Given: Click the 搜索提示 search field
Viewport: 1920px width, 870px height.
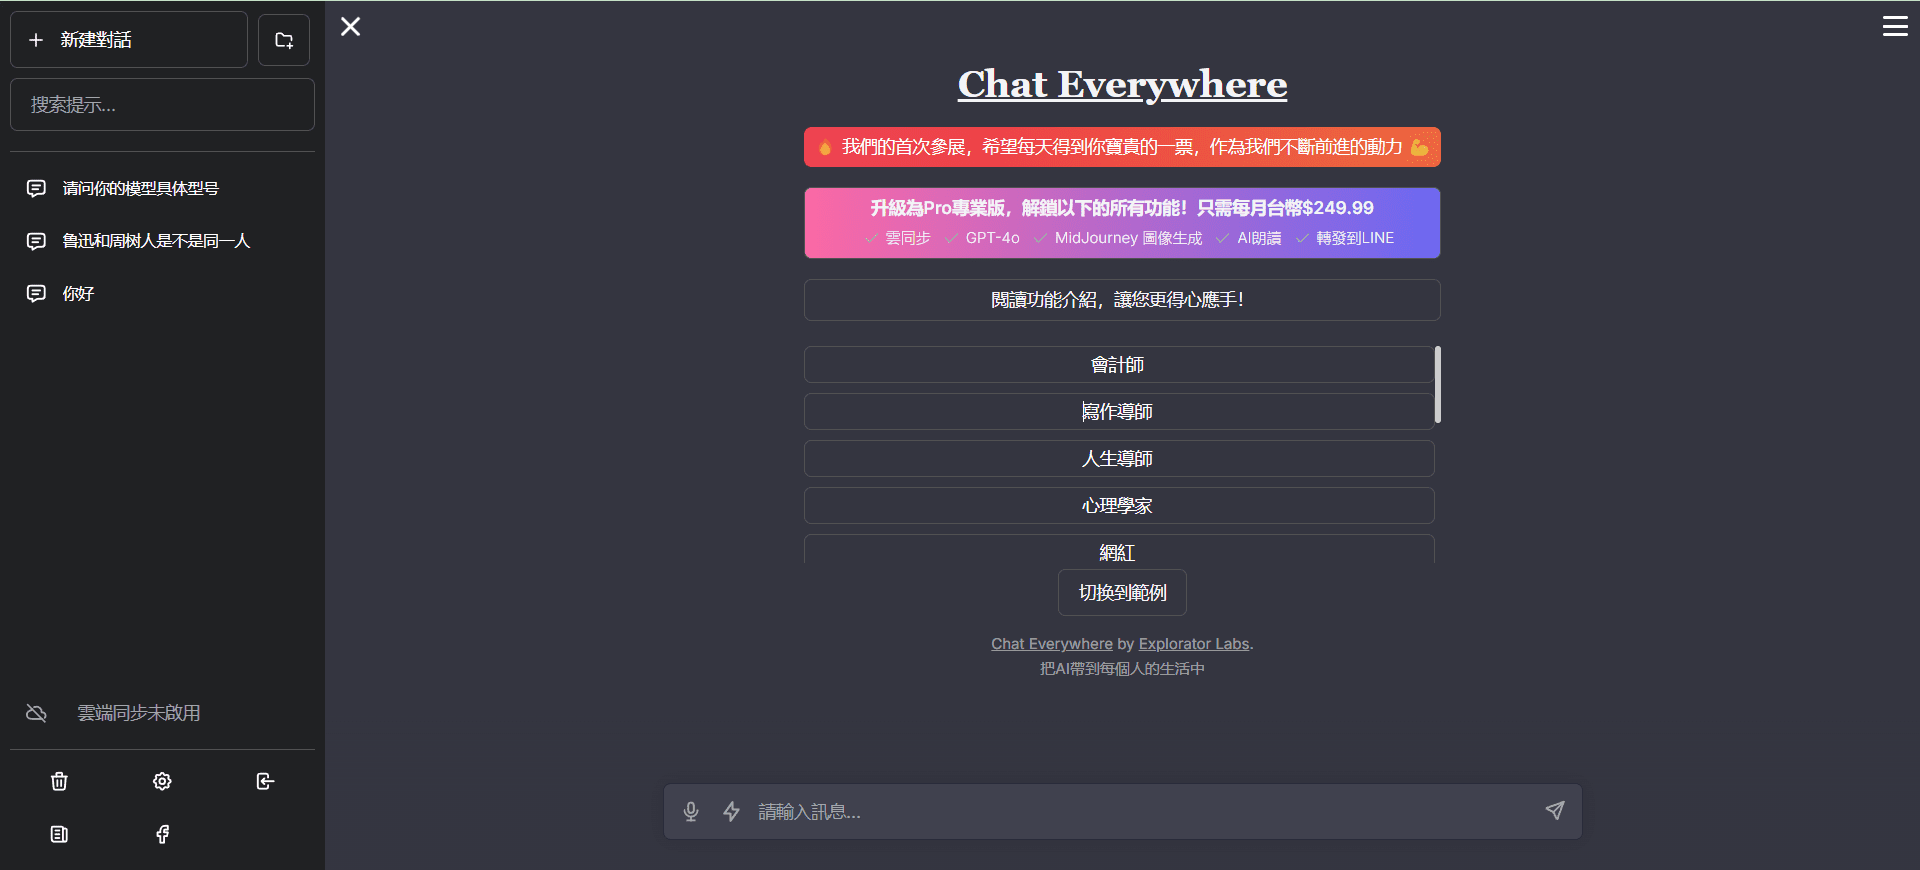Looking at the screenshot, I should pyautogui.click(x=162, y=105).
